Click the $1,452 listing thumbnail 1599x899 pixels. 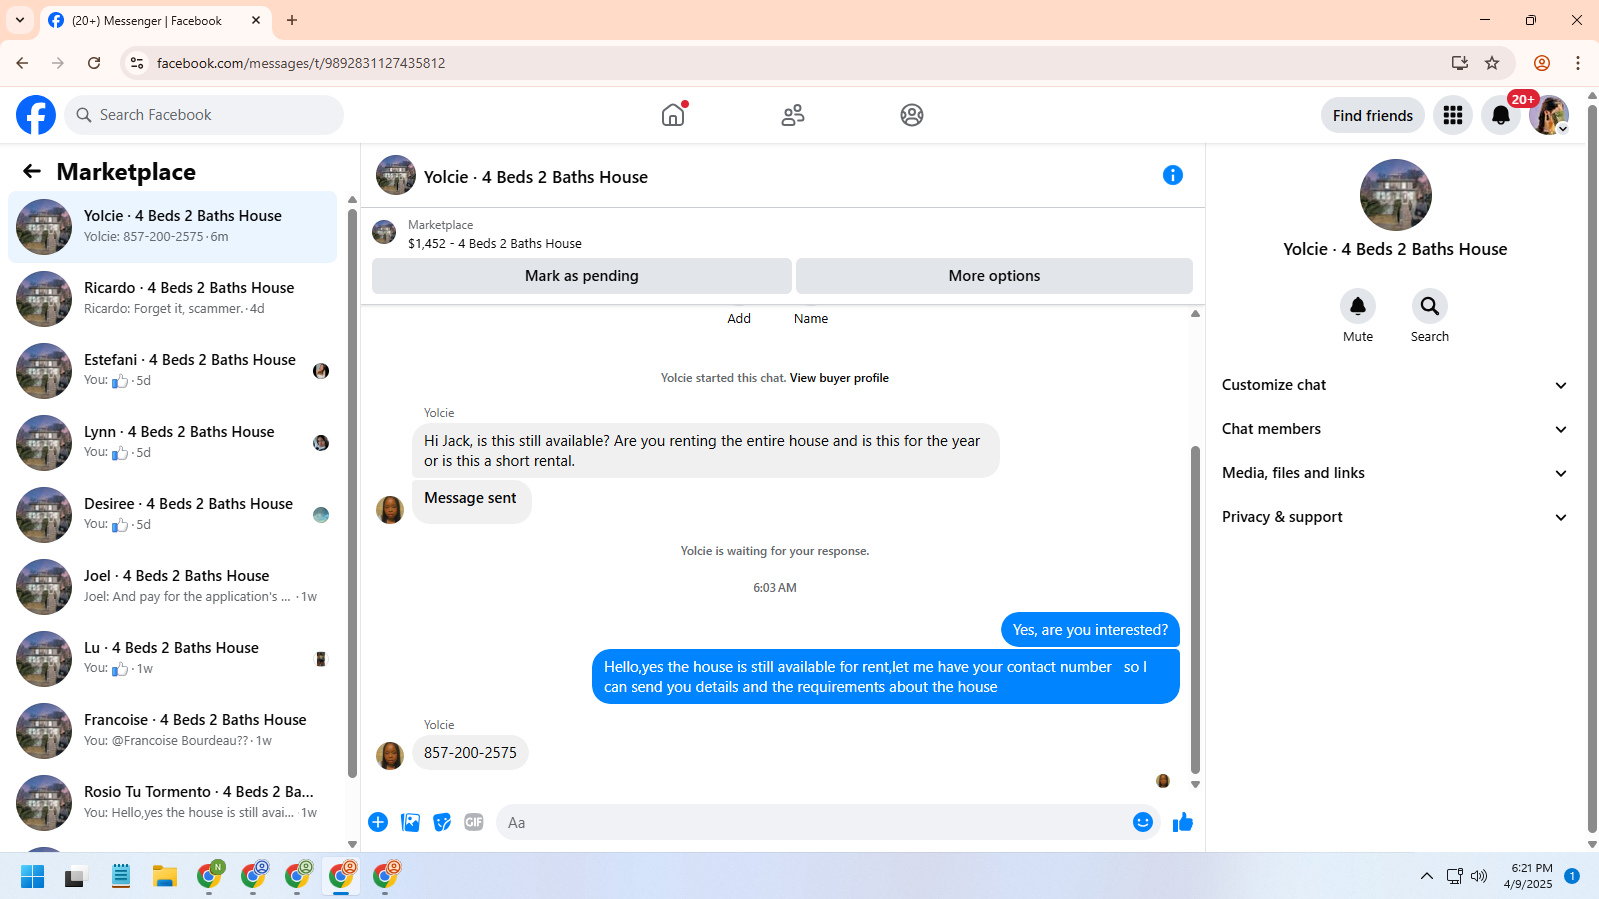point(384,233)
